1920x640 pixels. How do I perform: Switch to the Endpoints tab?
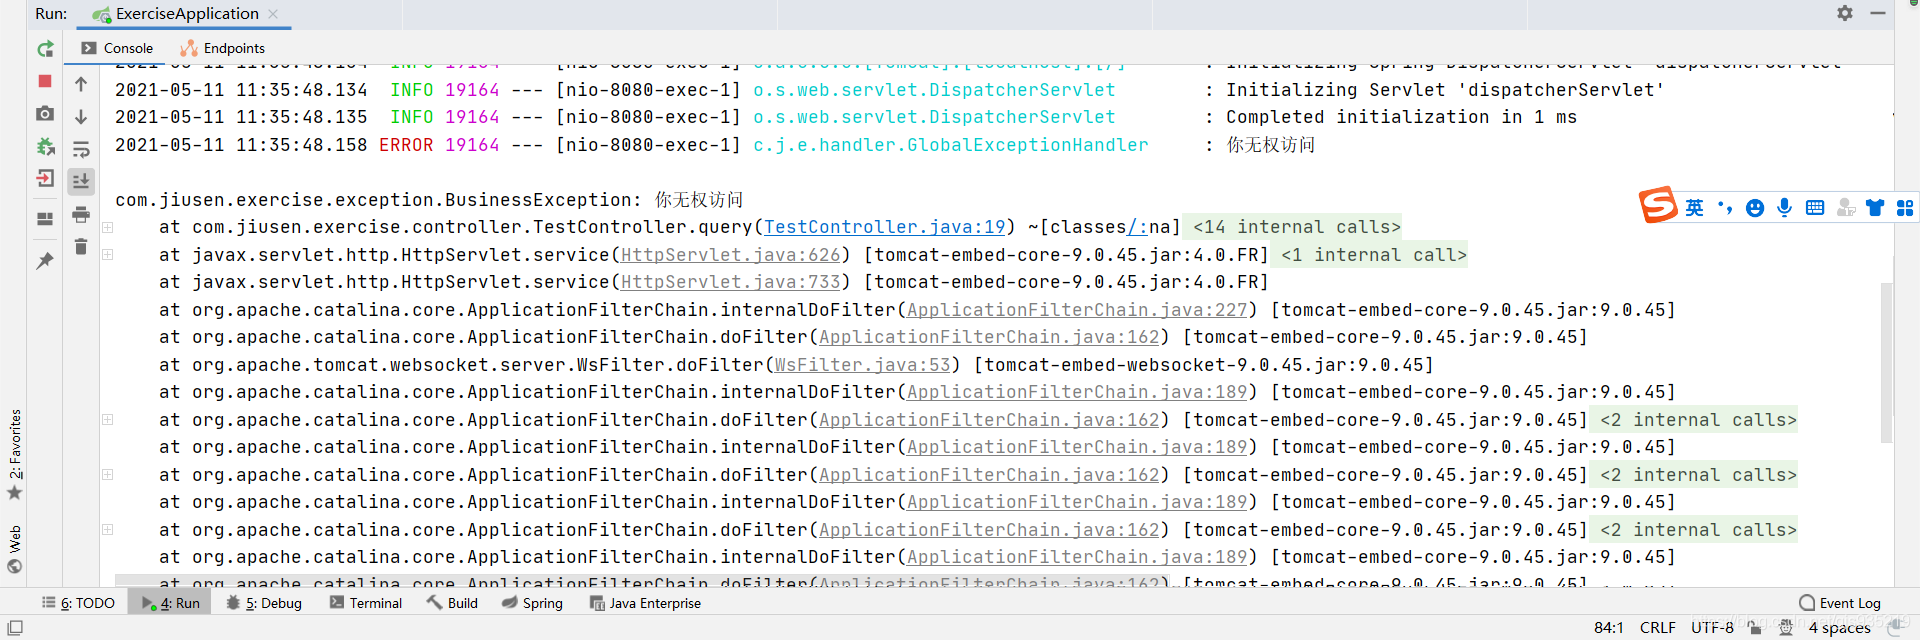point(222,48)
